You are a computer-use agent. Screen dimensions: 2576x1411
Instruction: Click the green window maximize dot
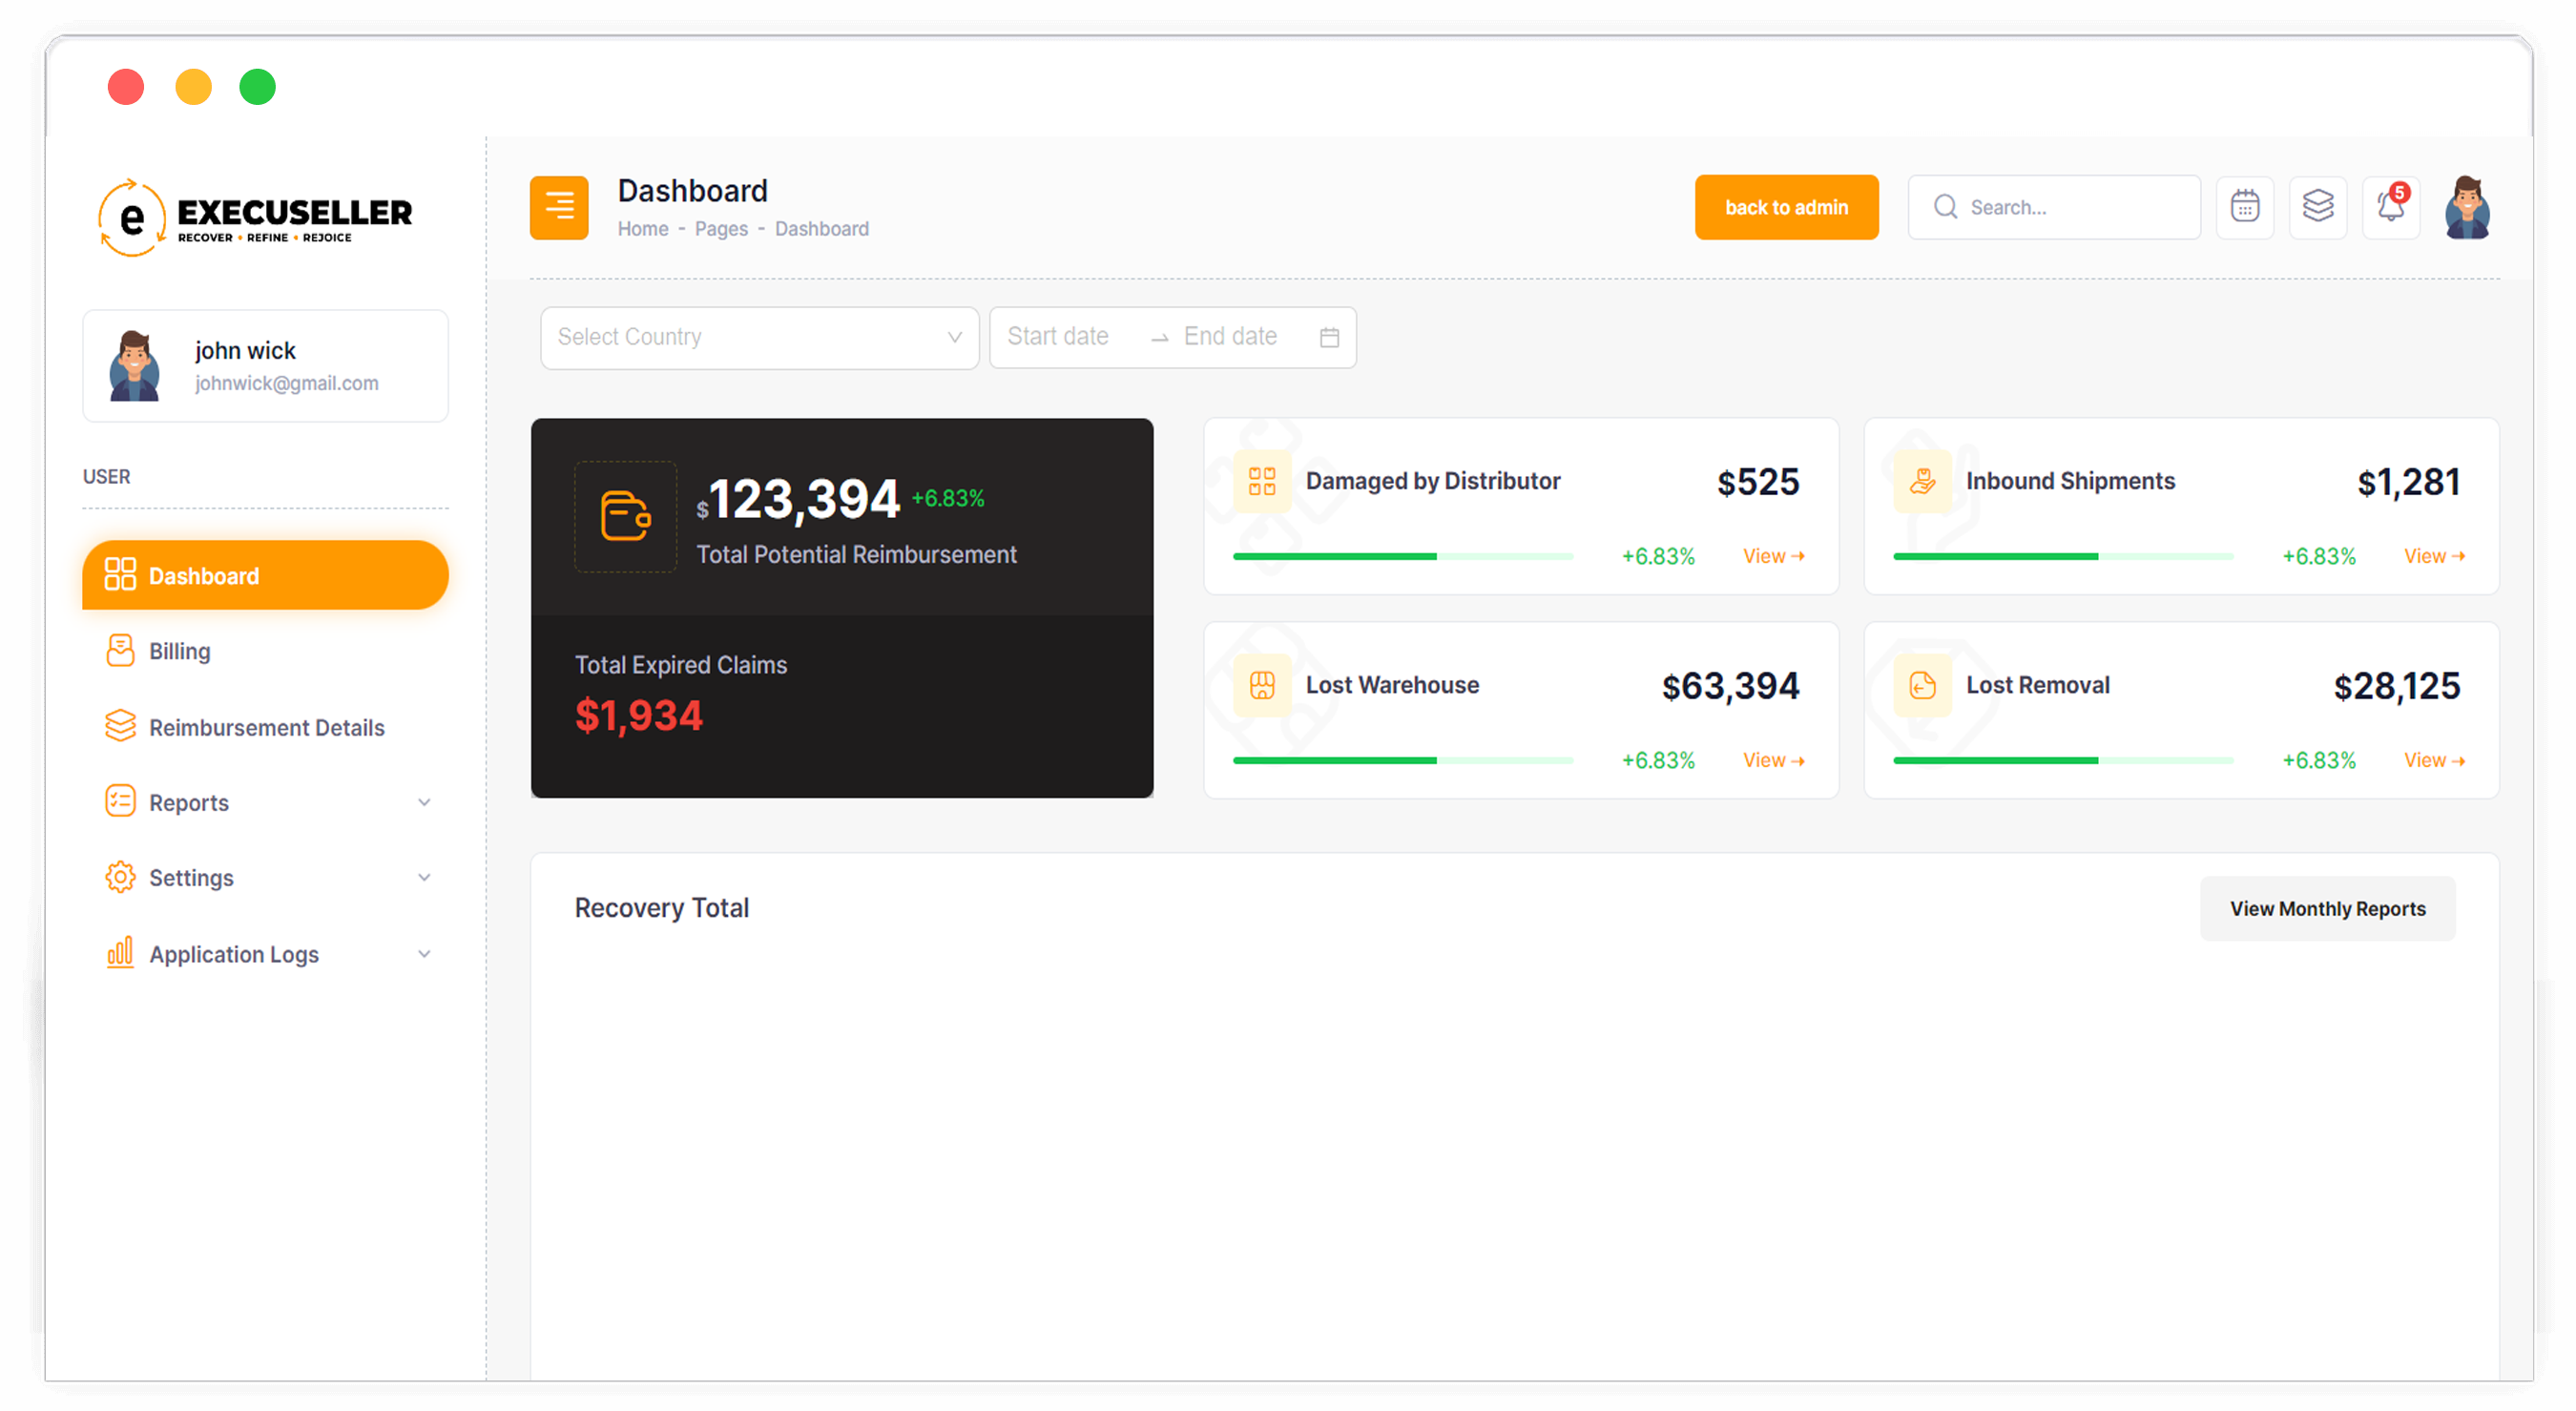click(x=257, y=87)
